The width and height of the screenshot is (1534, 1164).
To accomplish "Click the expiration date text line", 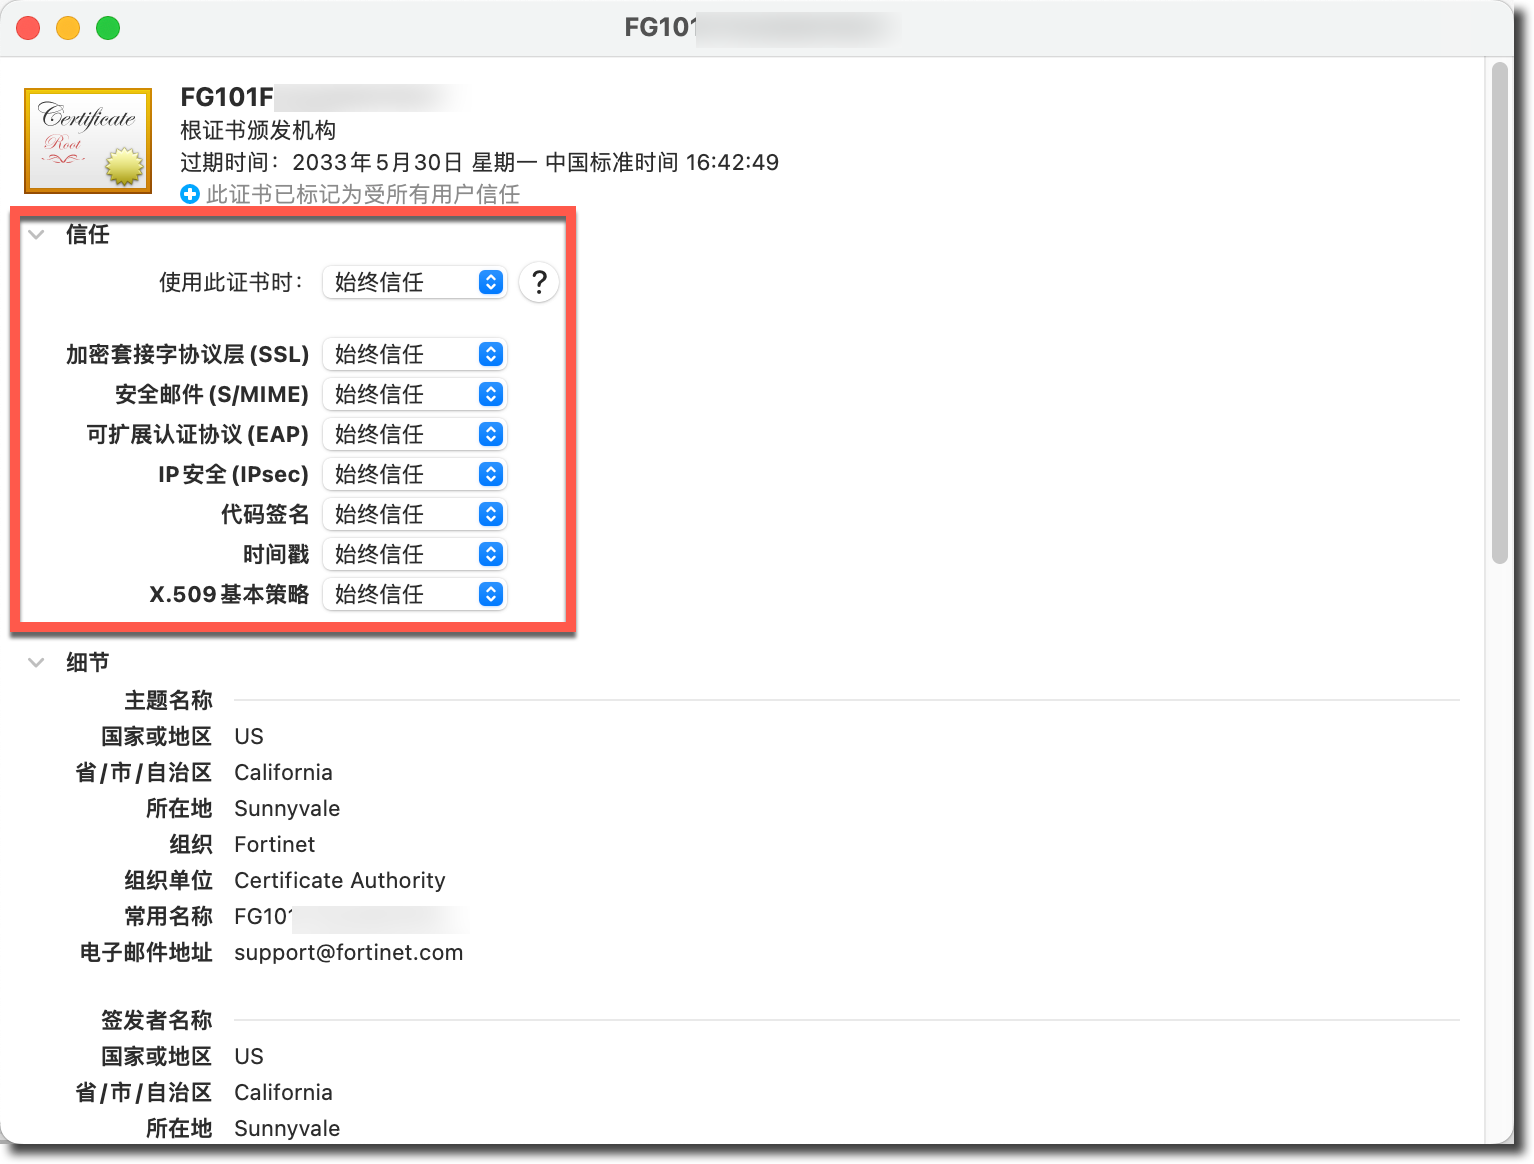I will [x=479, y=162].
